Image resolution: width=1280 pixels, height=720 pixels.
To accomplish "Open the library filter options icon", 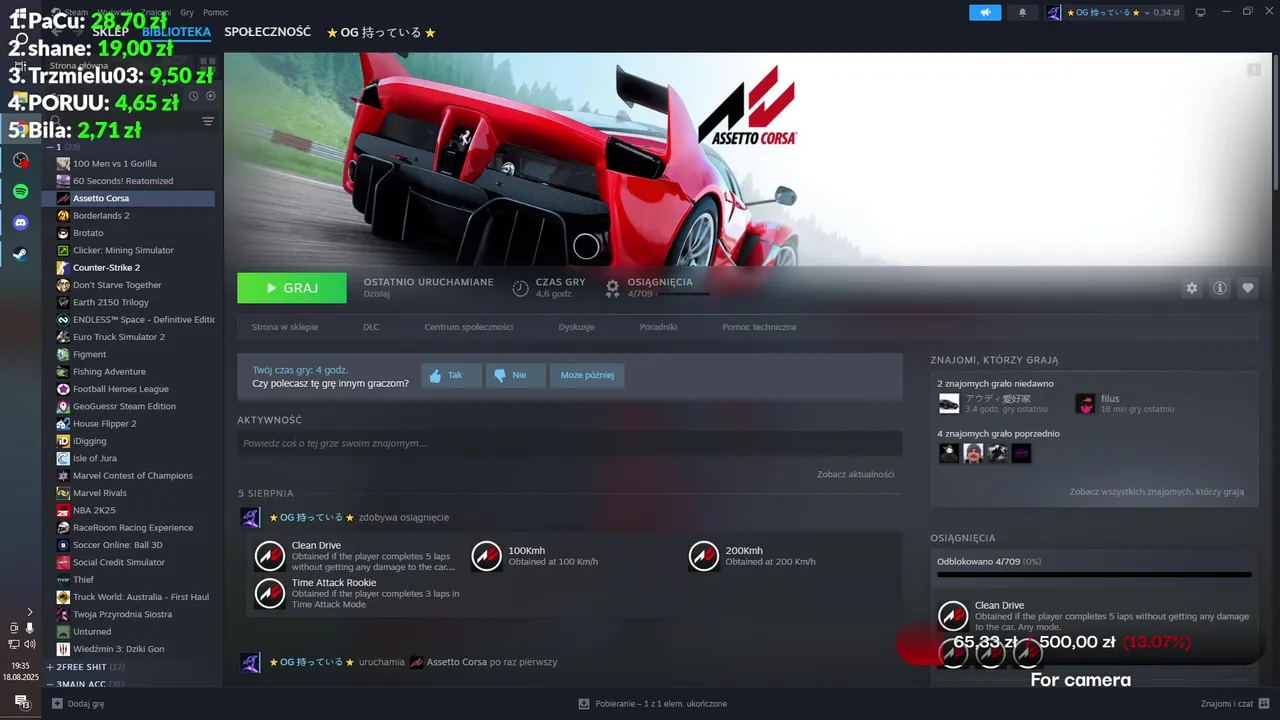I will [208, 121].
